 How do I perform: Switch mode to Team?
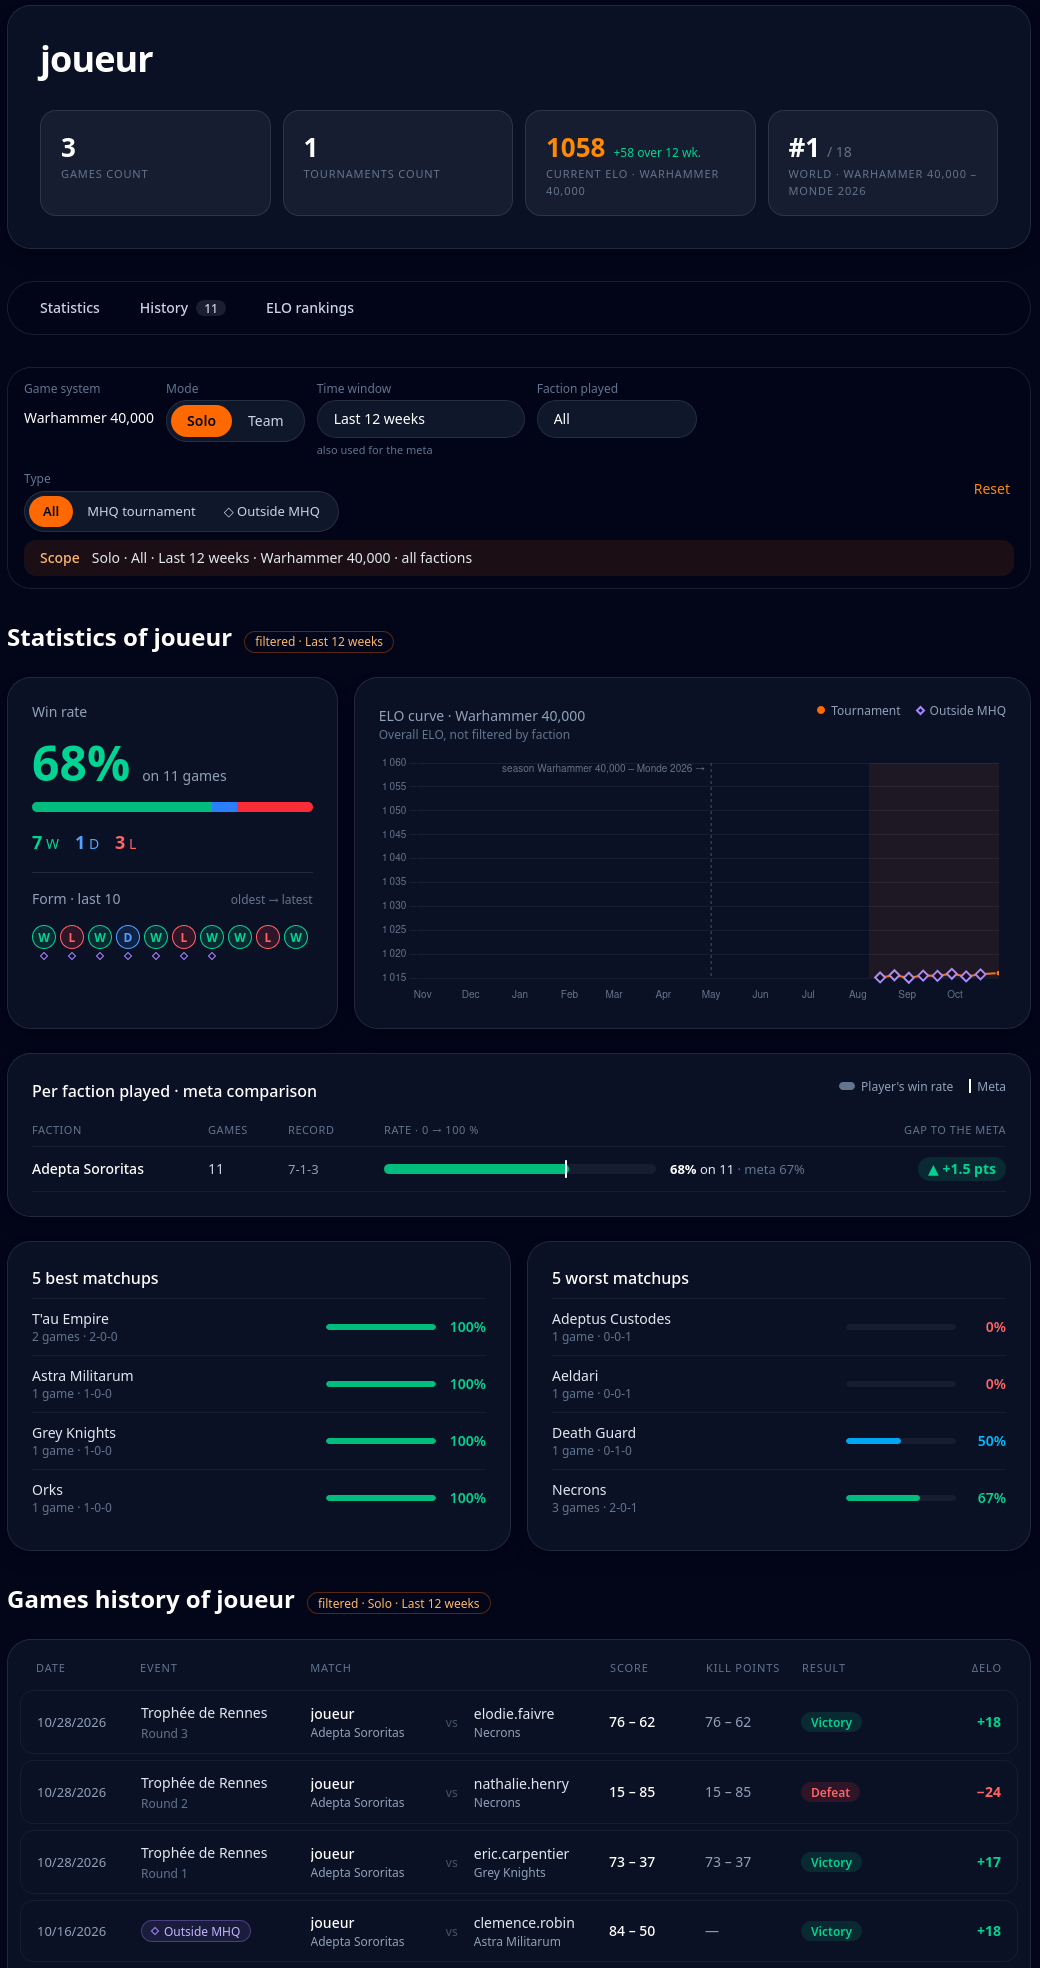tap(266, 421)
